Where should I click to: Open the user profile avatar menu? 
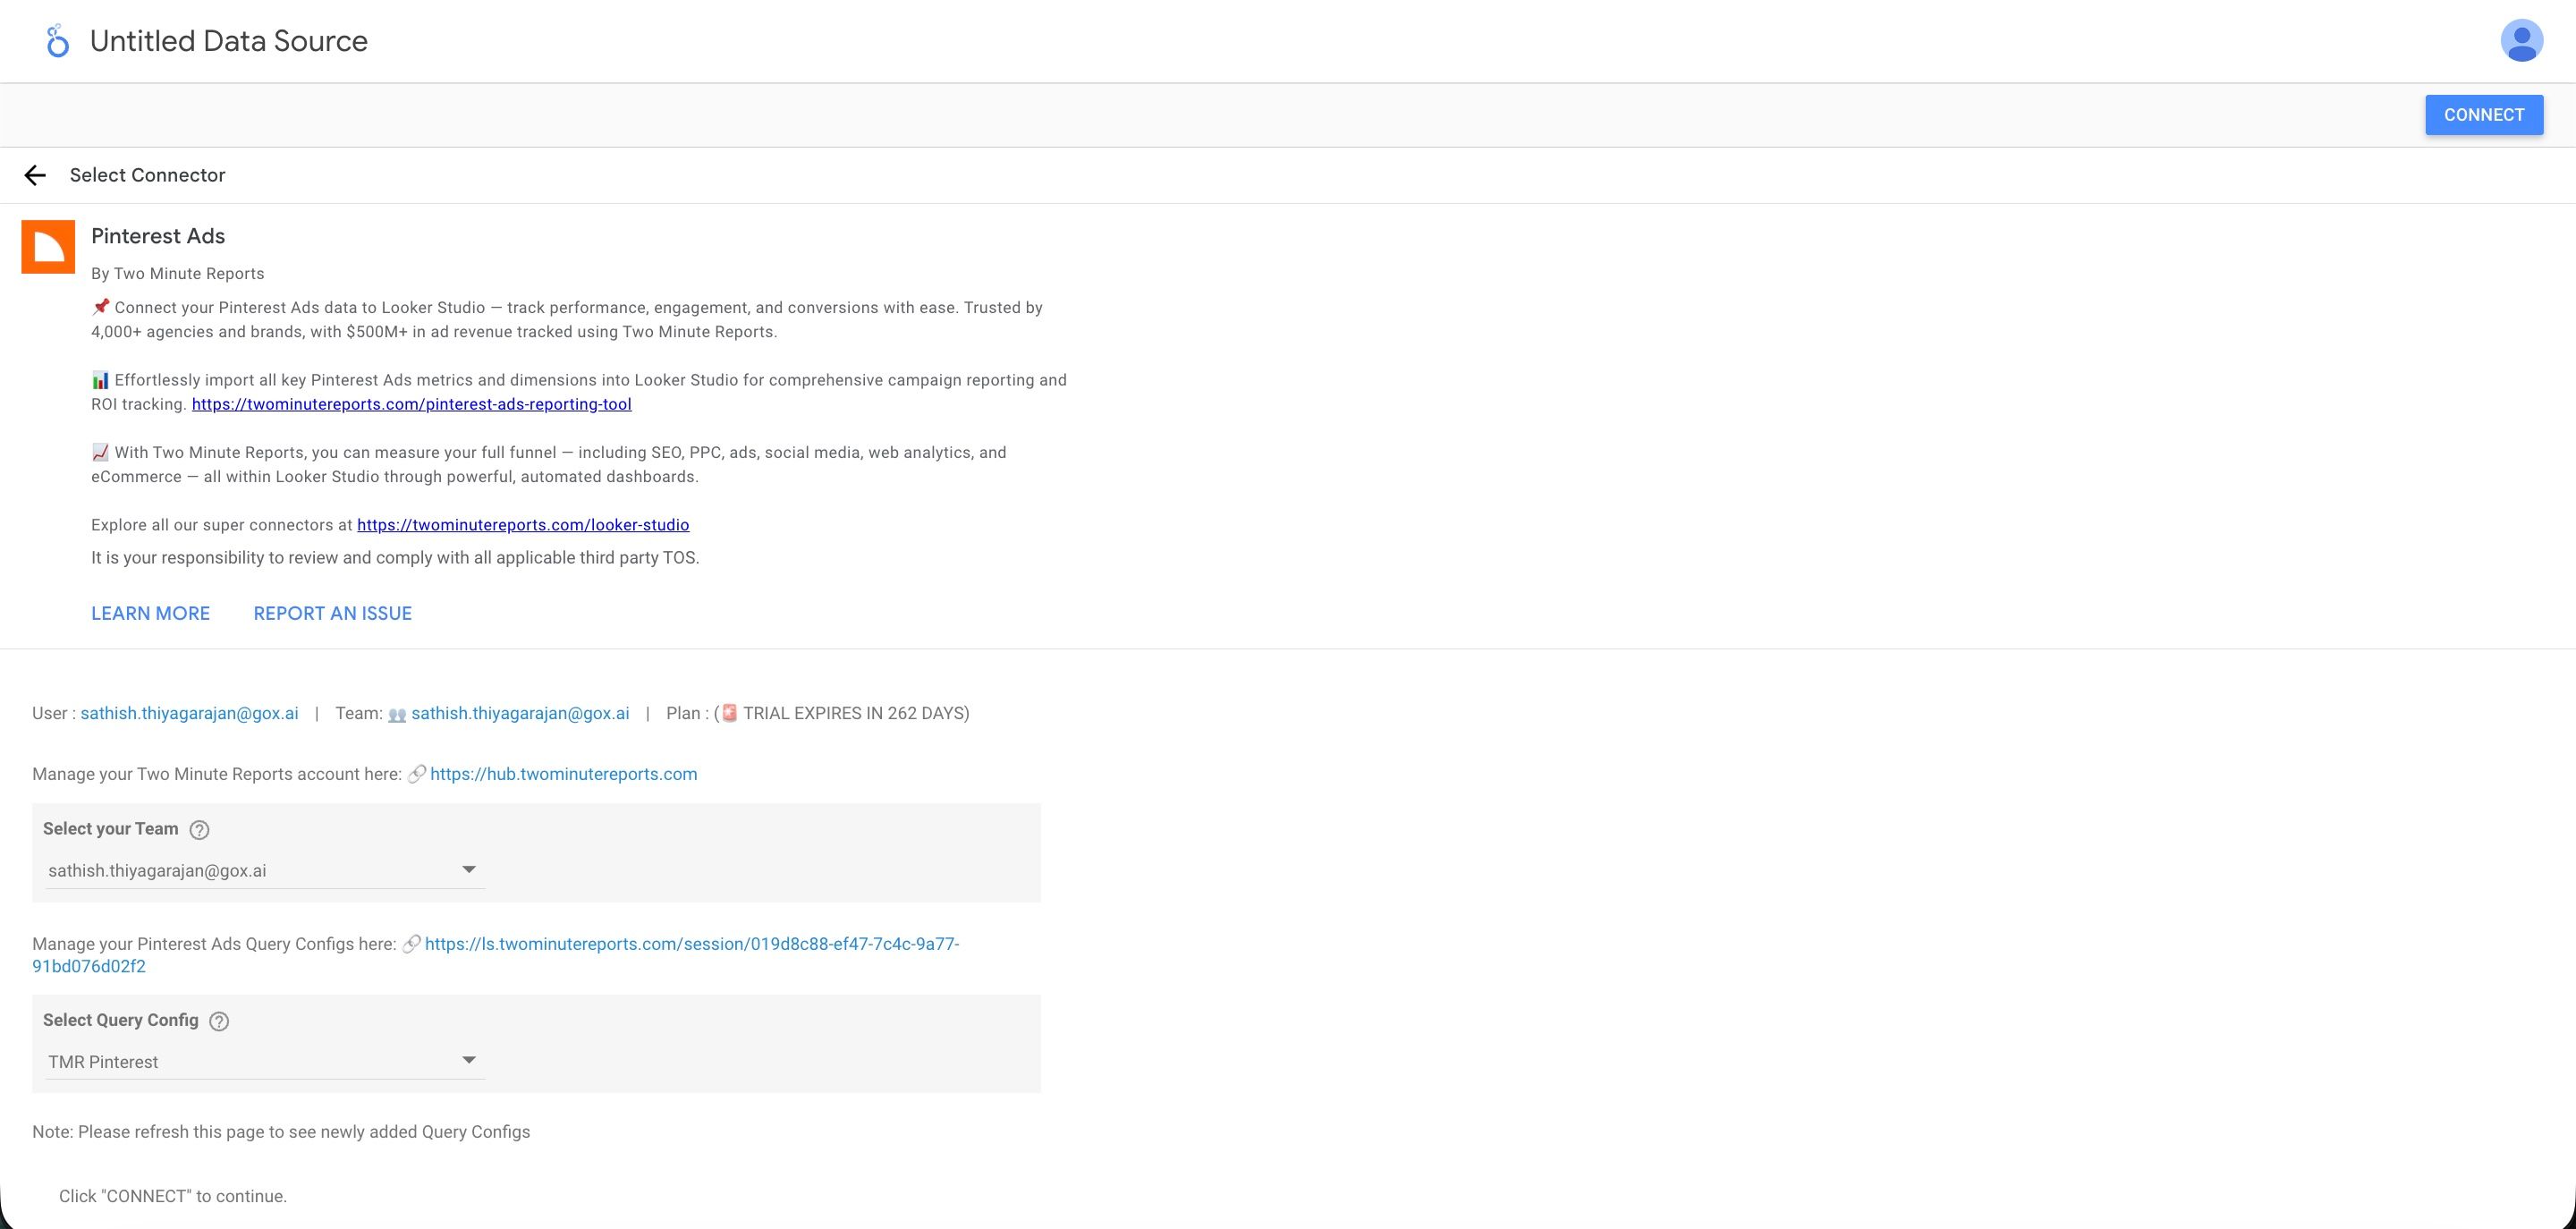(x=2521, y=40)
